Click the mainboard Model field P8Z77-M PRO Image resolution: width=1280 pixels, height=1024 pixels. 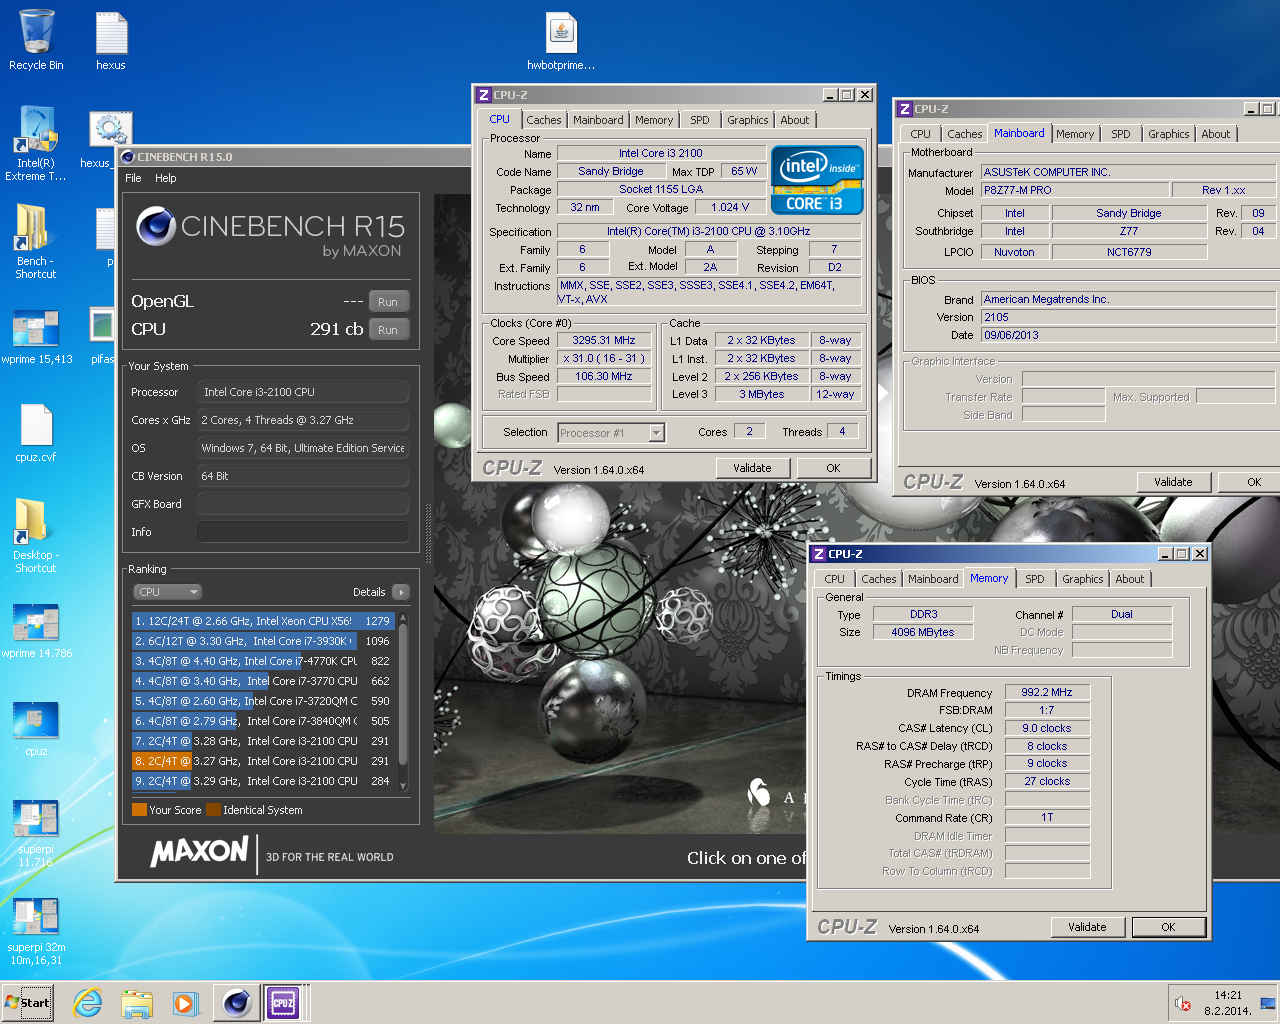pyautogui.click(x=1075, y=190)
